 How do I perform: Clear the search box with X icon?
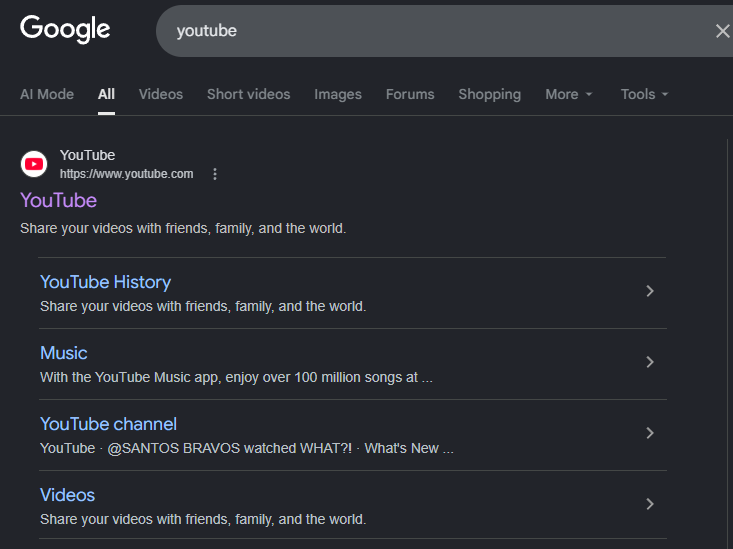[x=722, y=31]
